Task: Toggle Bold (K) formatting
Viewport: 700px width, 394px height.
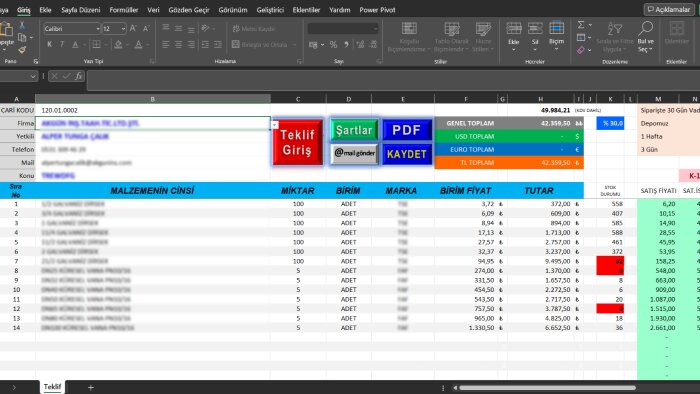Action: [x=50, y=44]
